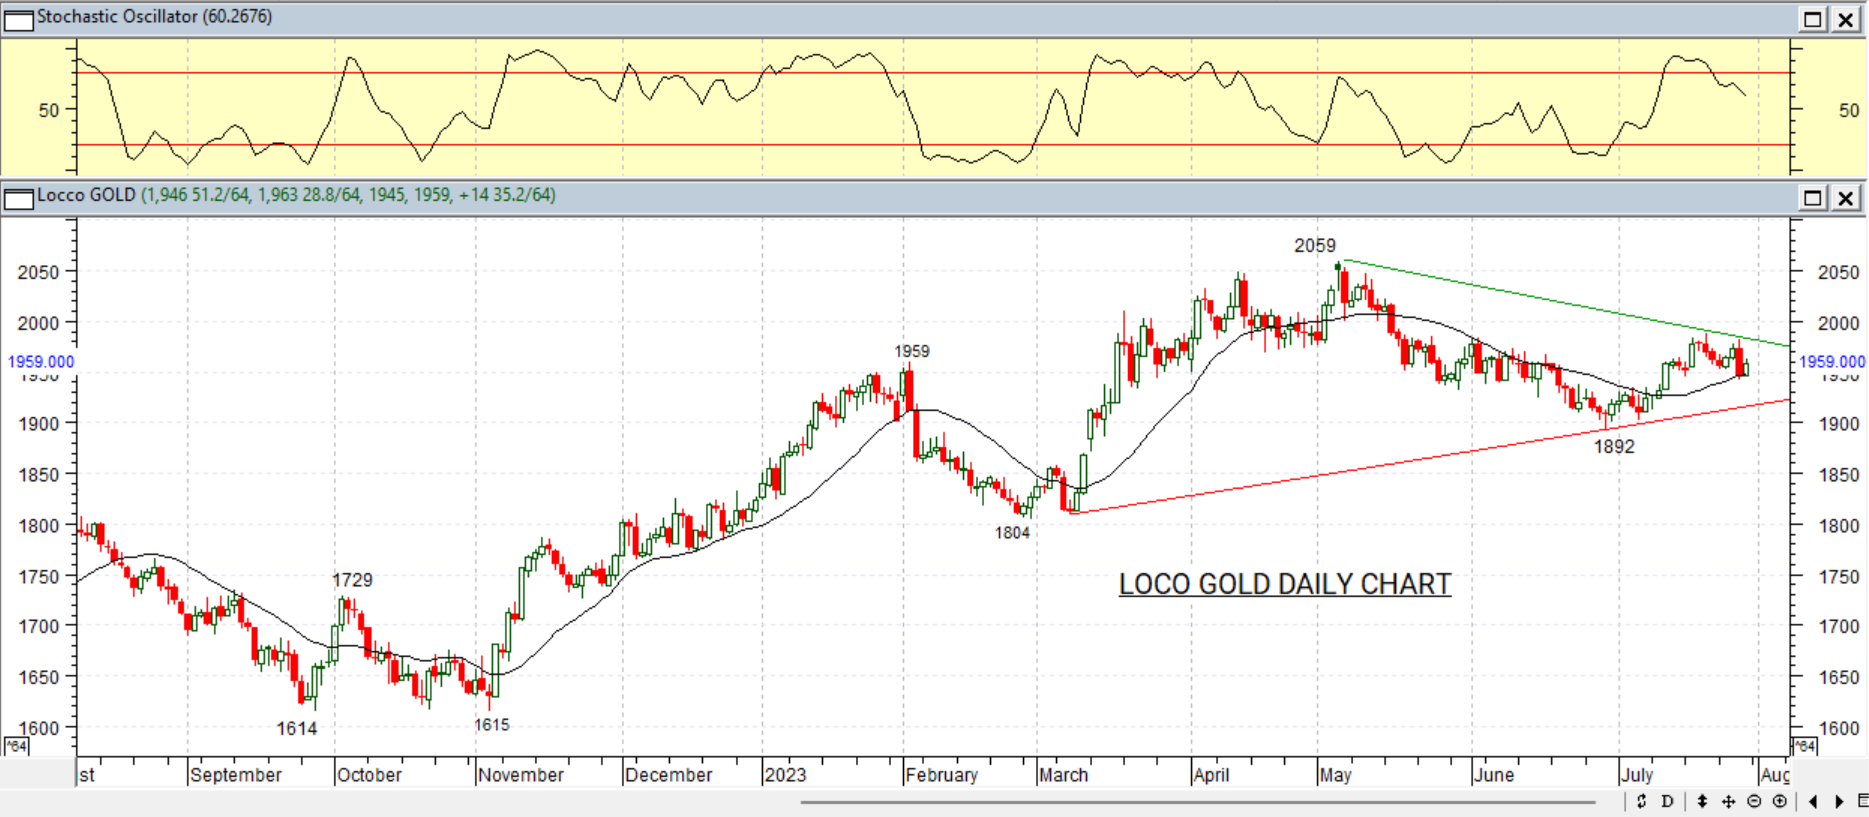
Task: Click the LOCO GOLD DAILY CHART text label
Action: [1285, 584]
